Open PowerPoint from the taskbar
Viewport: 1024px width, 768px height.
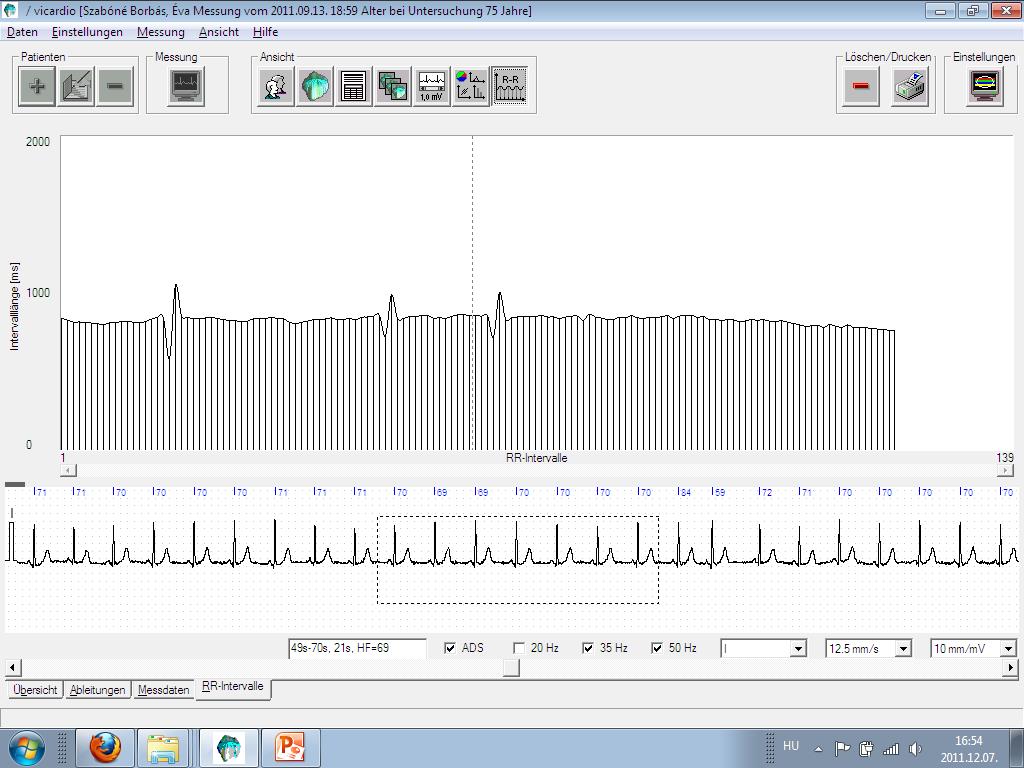[290, 748]
